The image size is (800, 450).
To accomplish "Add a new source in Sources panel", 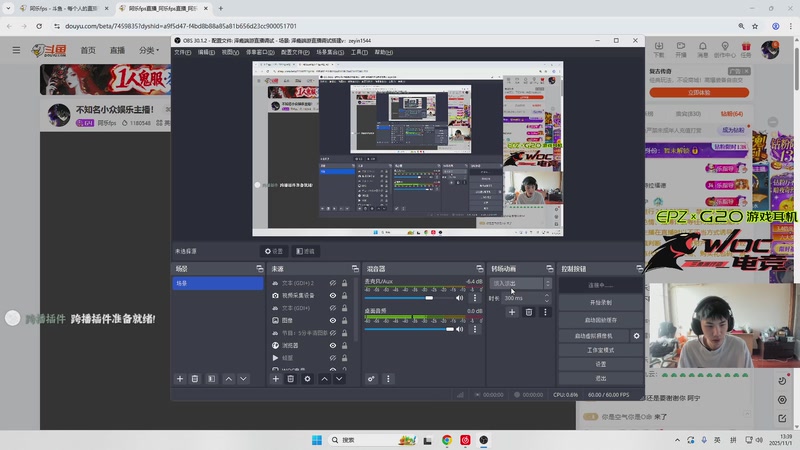I will (x=276, y=379).
